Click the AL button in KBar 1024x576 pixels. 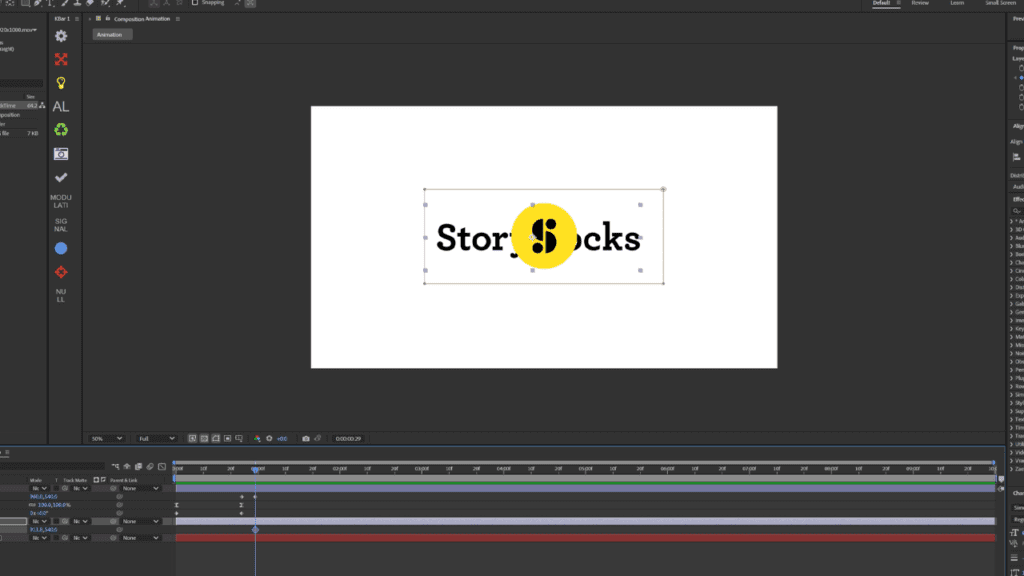pyautogui.click(x=60, y=105)
